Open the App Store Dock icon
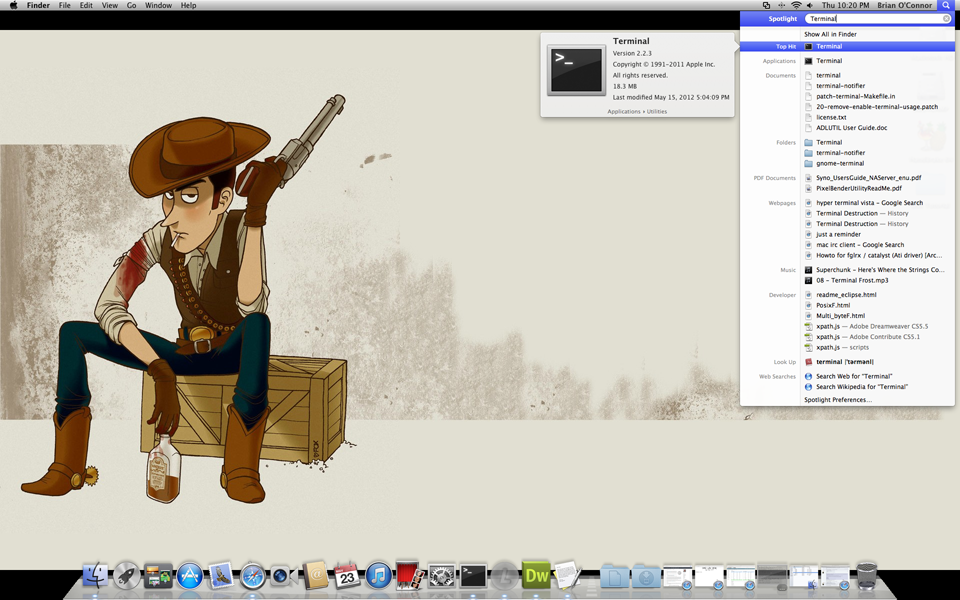Screen dimensions: 960x600 click(190, 576)
